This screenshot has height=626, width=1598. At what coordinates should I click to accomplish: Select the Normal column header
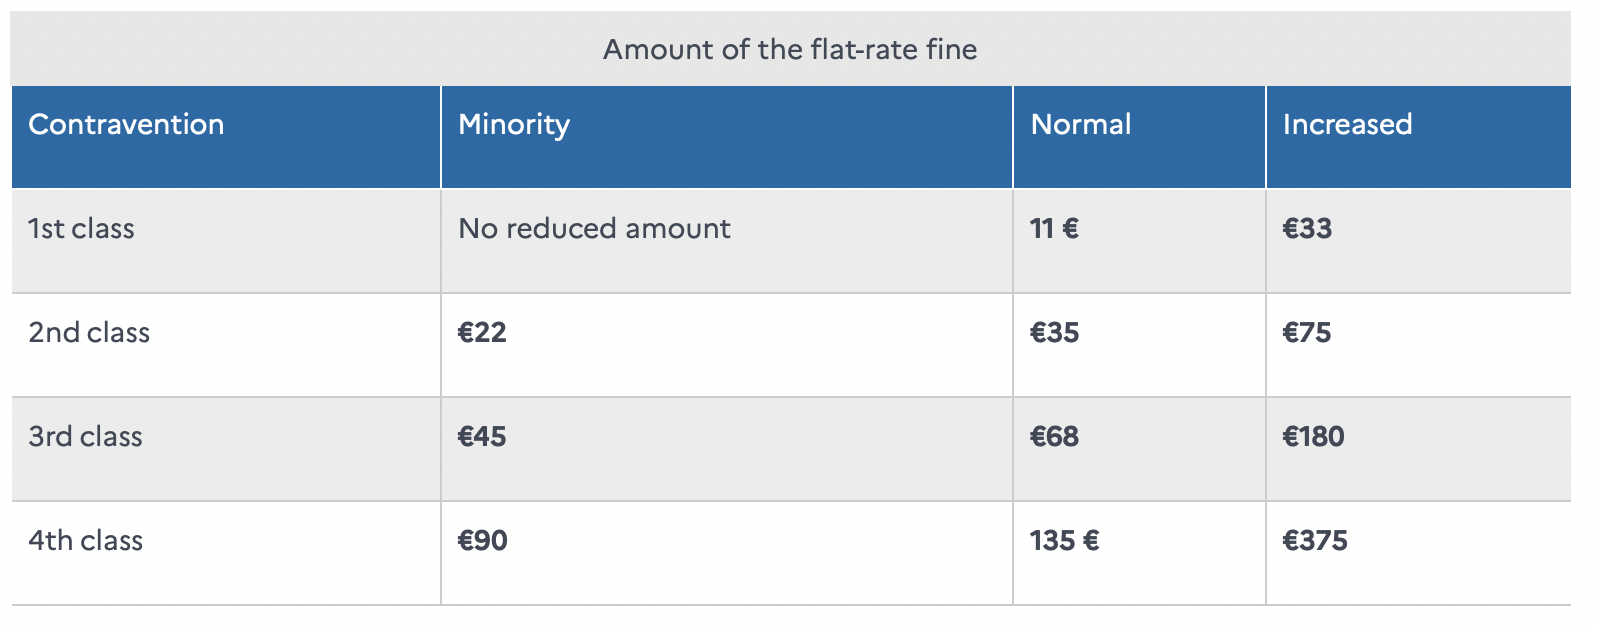1081,124
